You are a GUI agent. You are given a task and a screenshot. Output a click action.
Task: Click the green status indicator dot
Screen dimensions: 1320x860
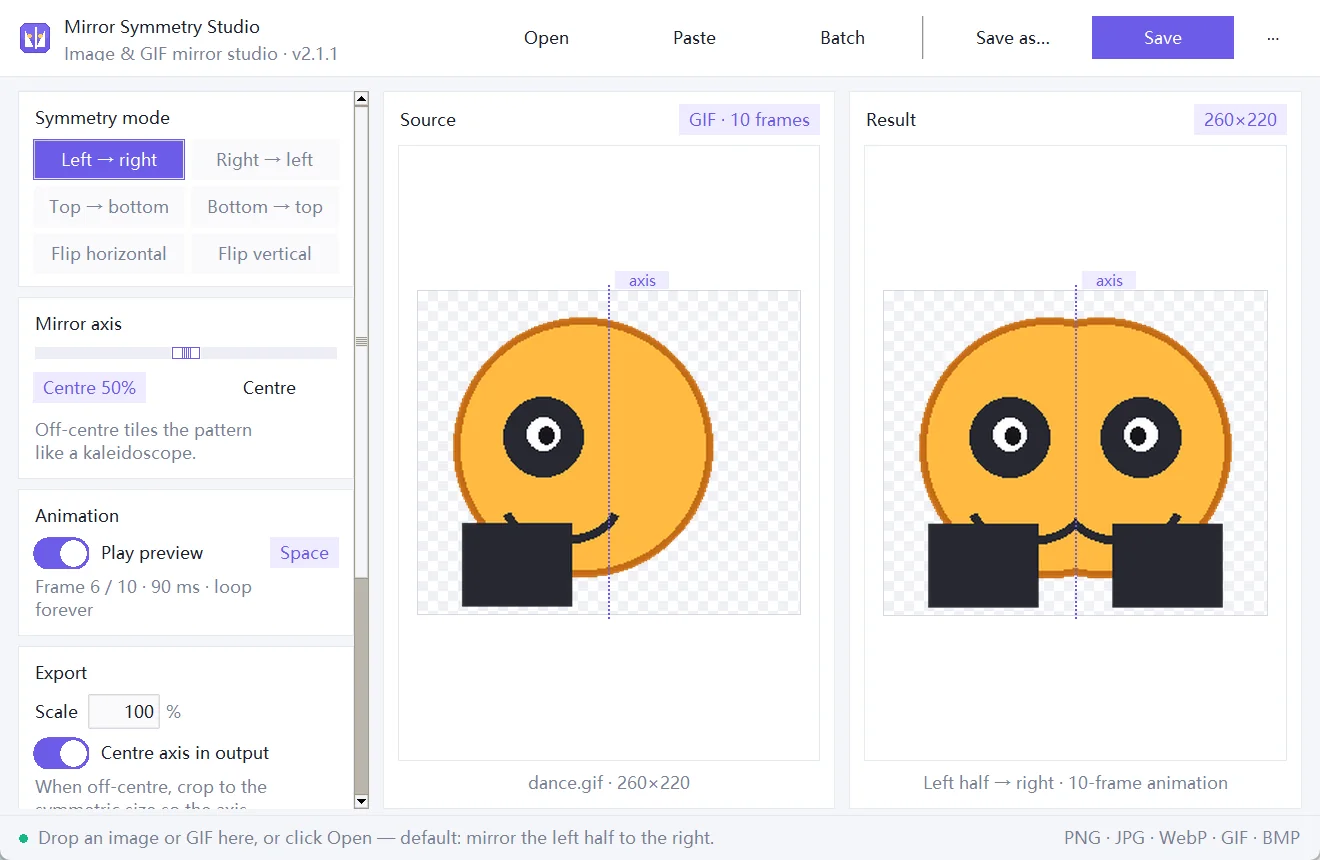tap(23, 838)
